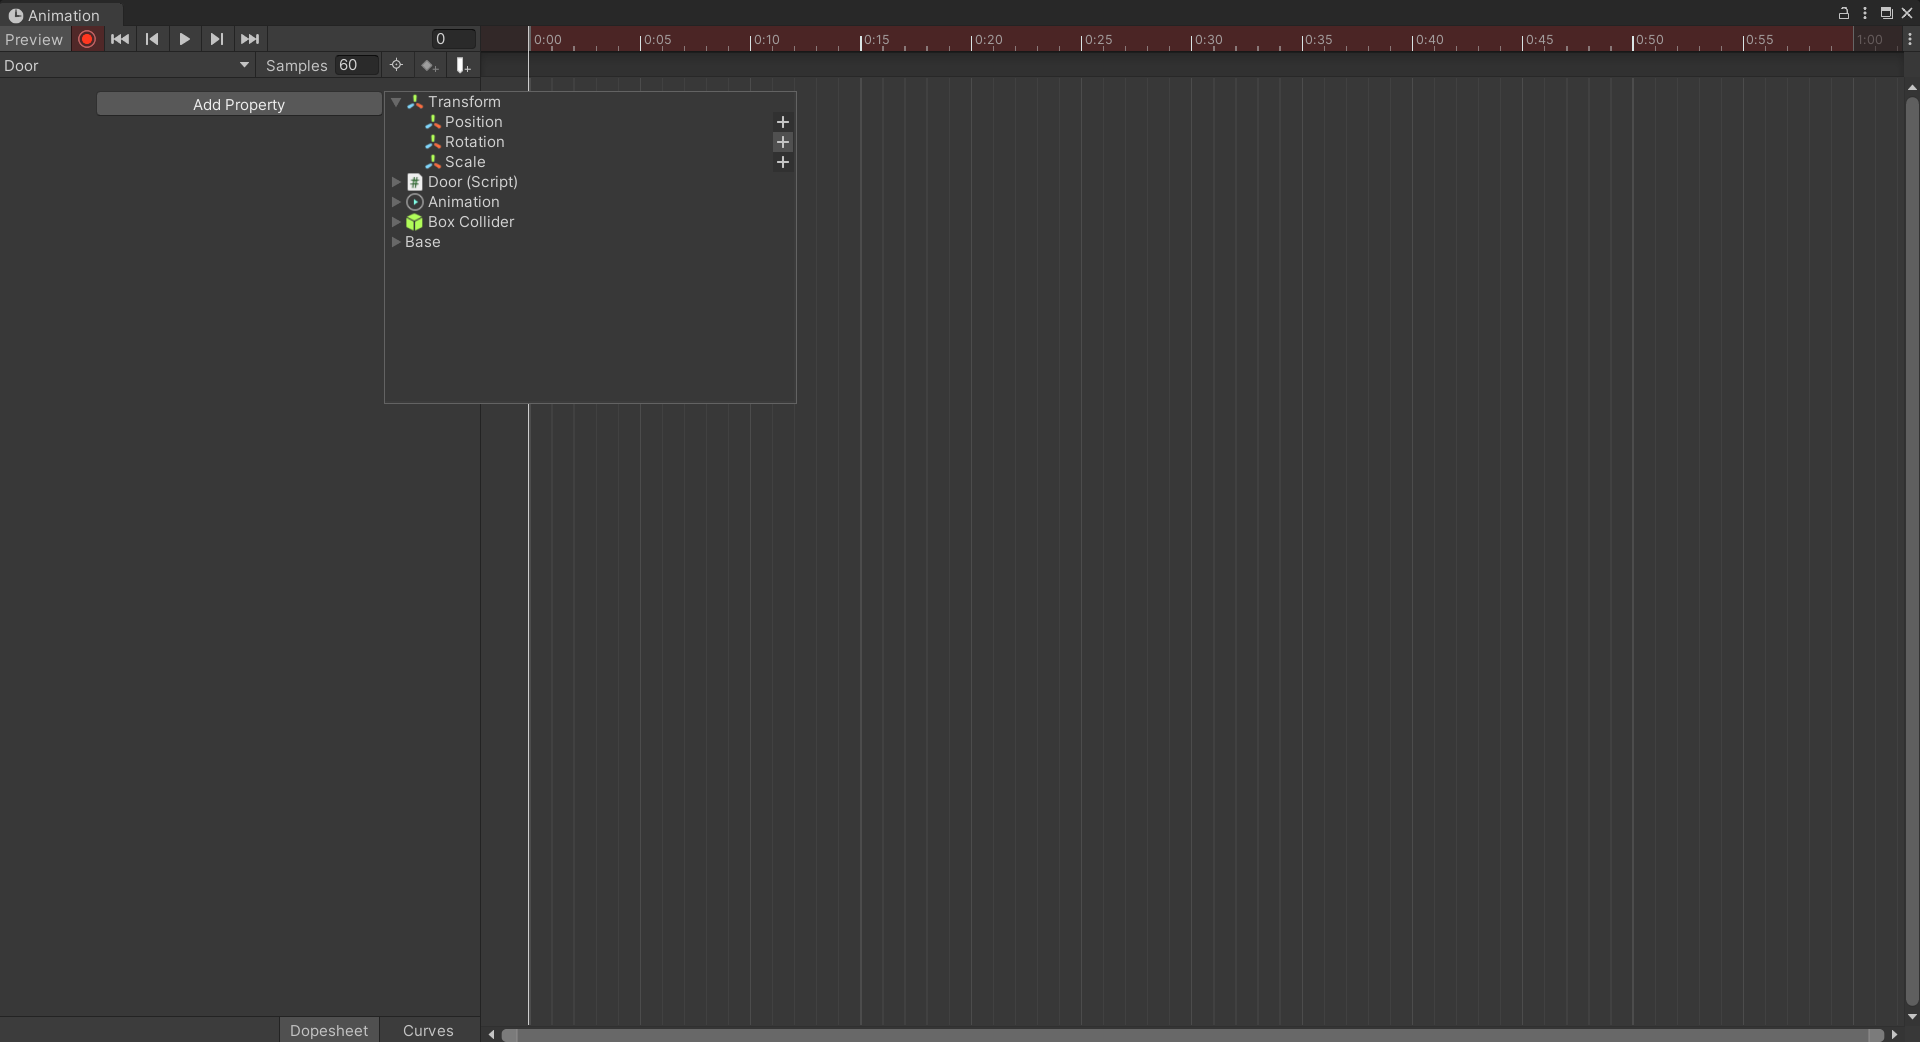Jump to the first frame
Viewport: 1920px width, 1042px height.
[120, 39]
